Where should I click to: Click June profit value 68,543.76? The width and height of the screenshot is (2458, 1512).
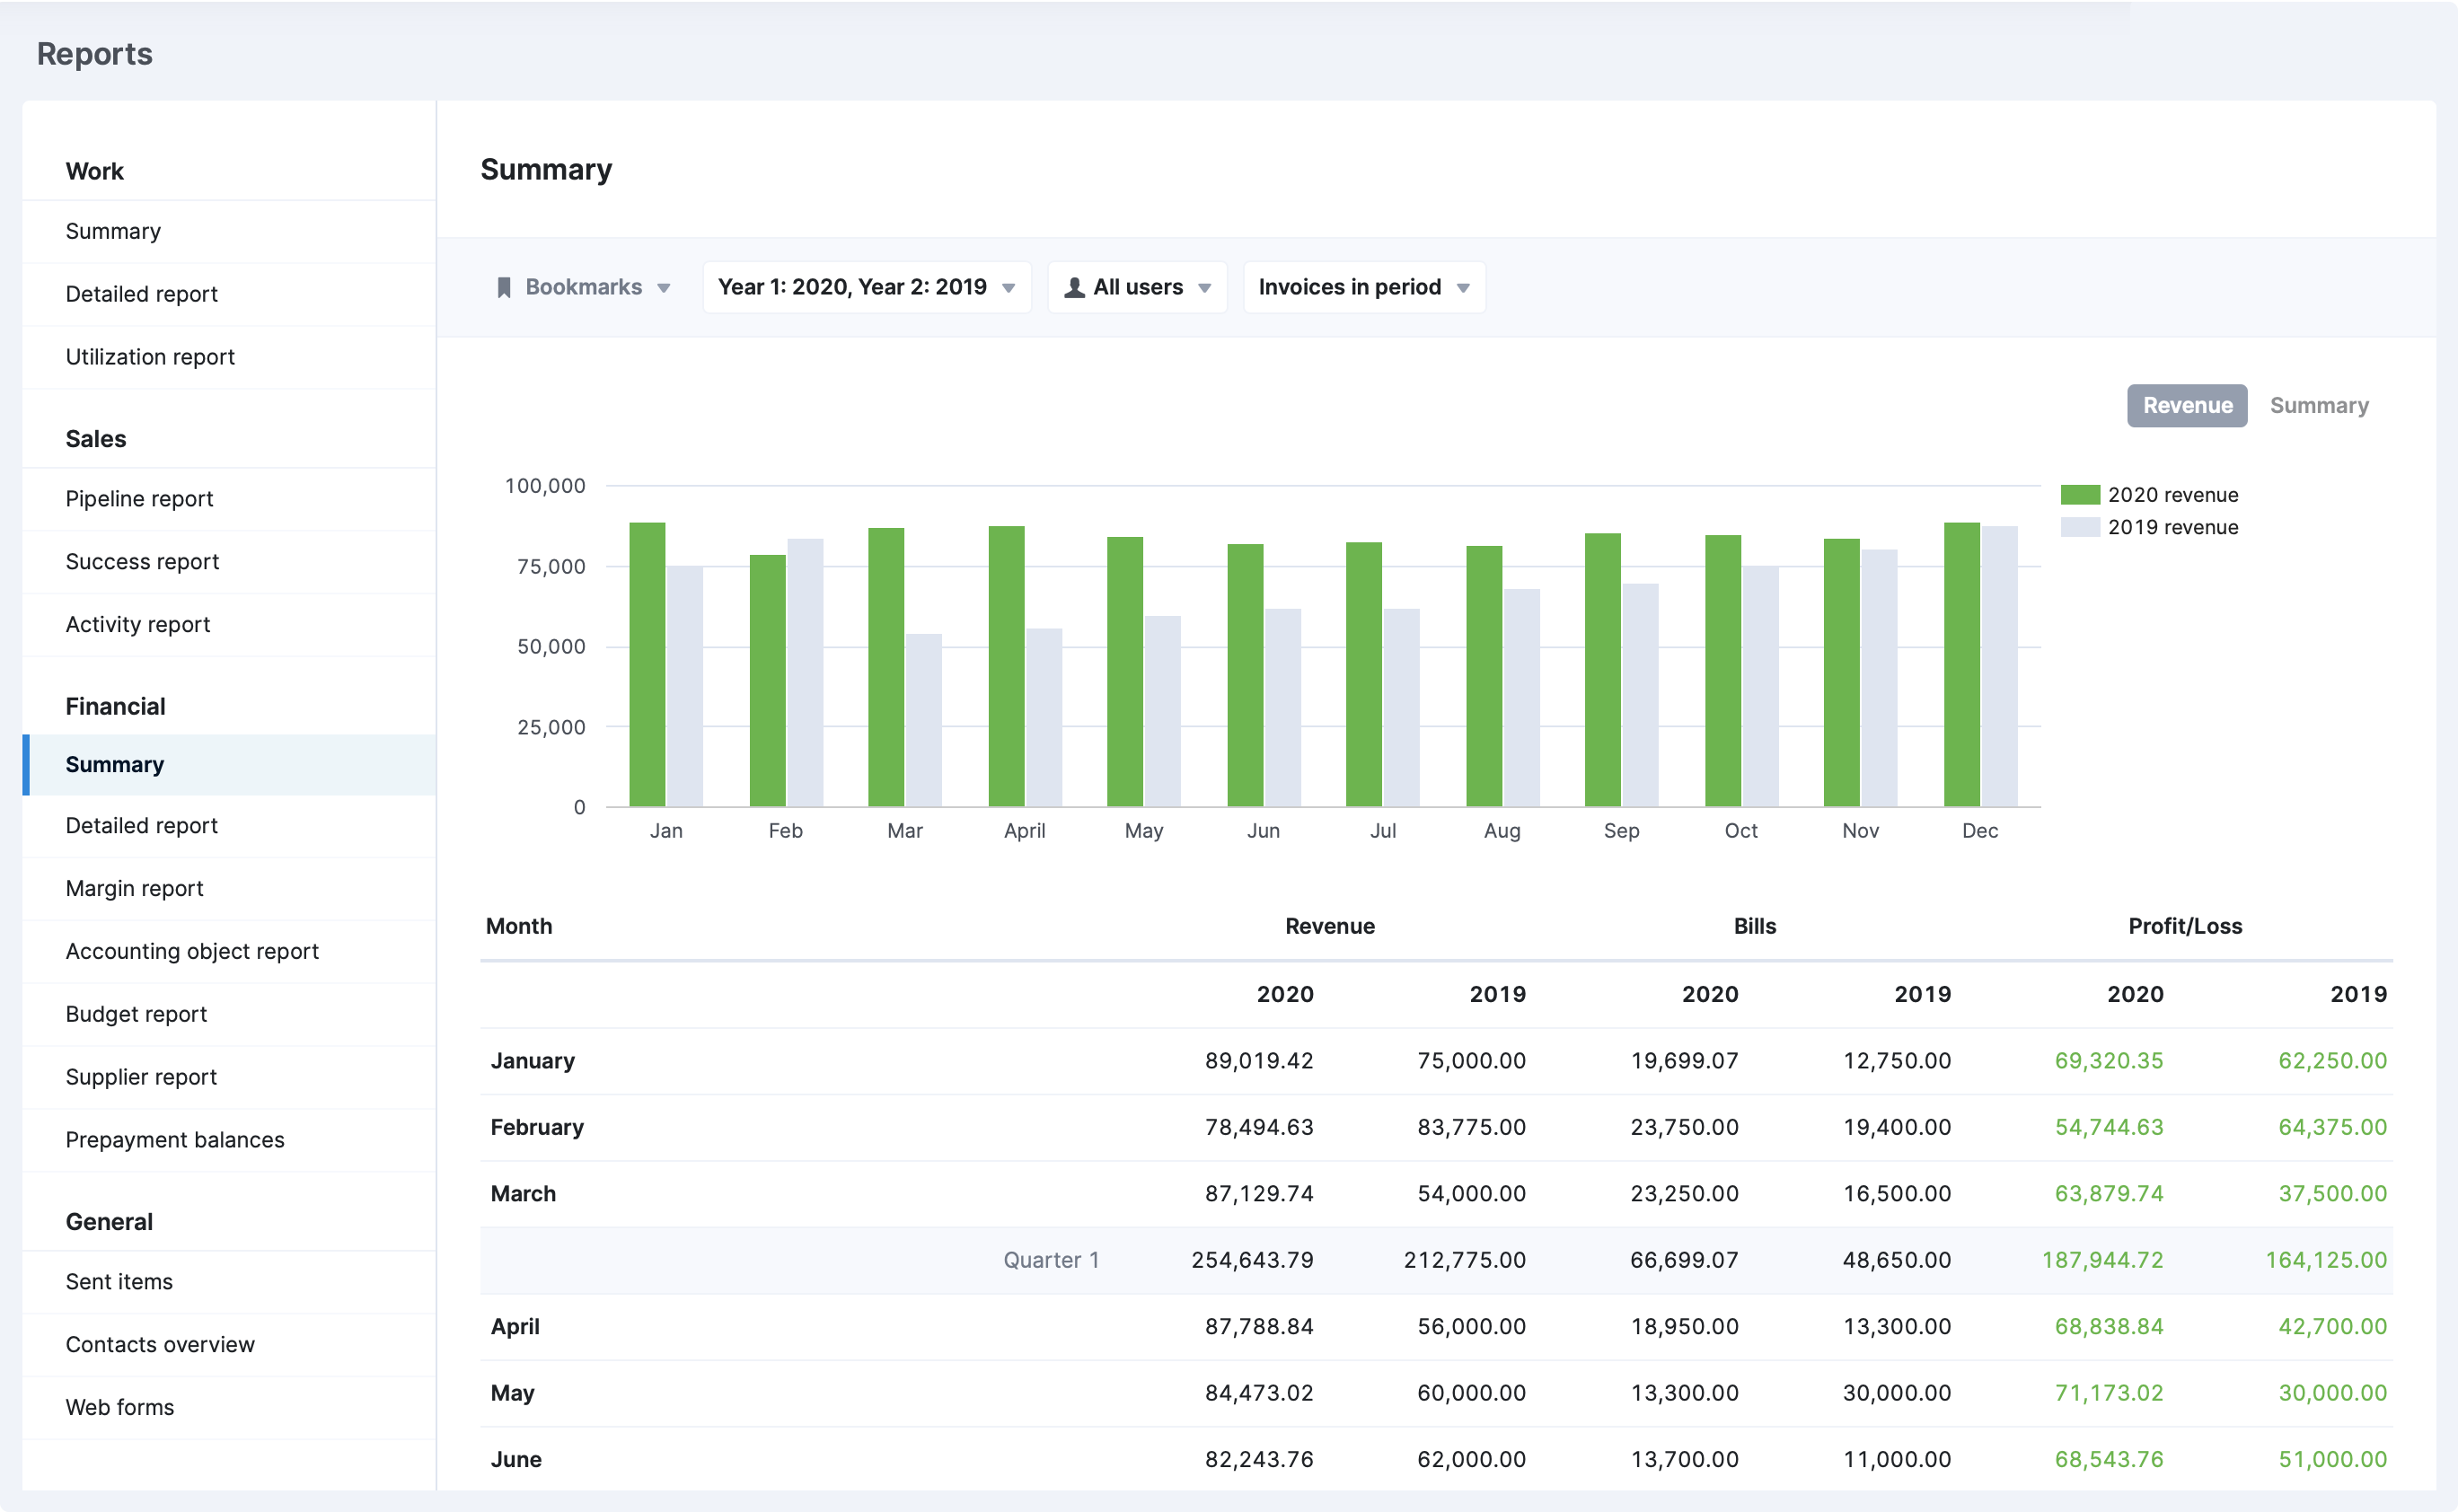pyautogui.click(x=2108, y=1460)
